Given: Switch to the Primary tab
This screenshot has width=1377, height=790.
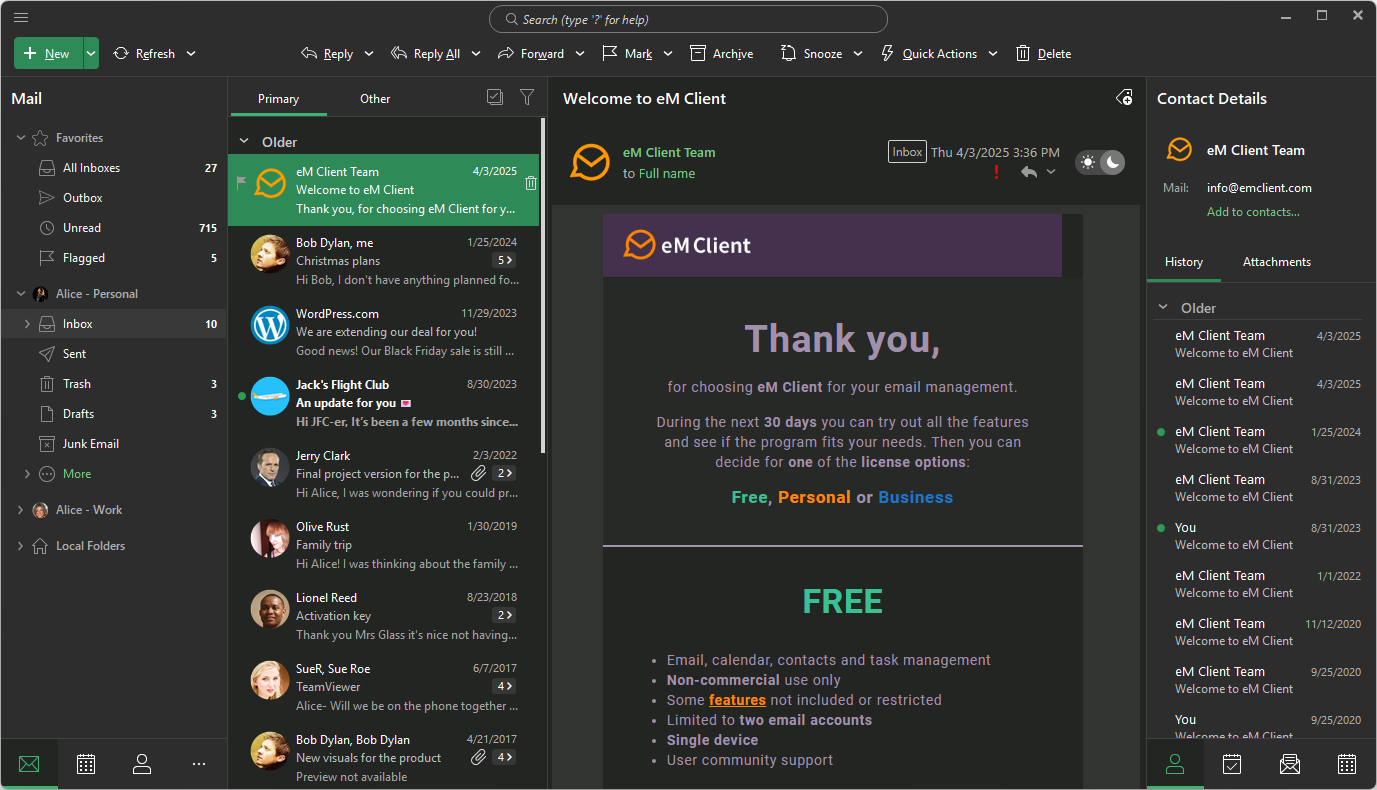Looking at the screenshot, I should (278, 99).
